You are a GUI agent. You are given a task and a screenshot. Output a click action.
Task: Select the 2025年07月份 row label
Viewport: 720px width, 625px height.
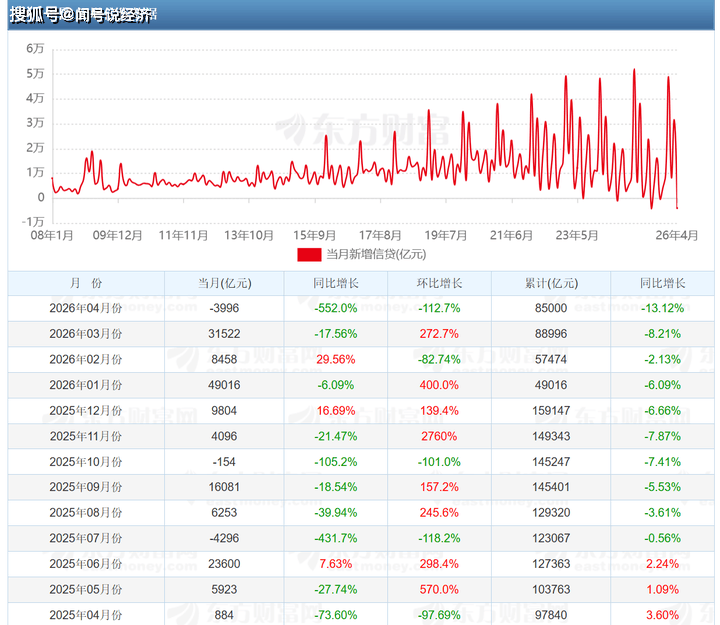[x=86, y=538]
